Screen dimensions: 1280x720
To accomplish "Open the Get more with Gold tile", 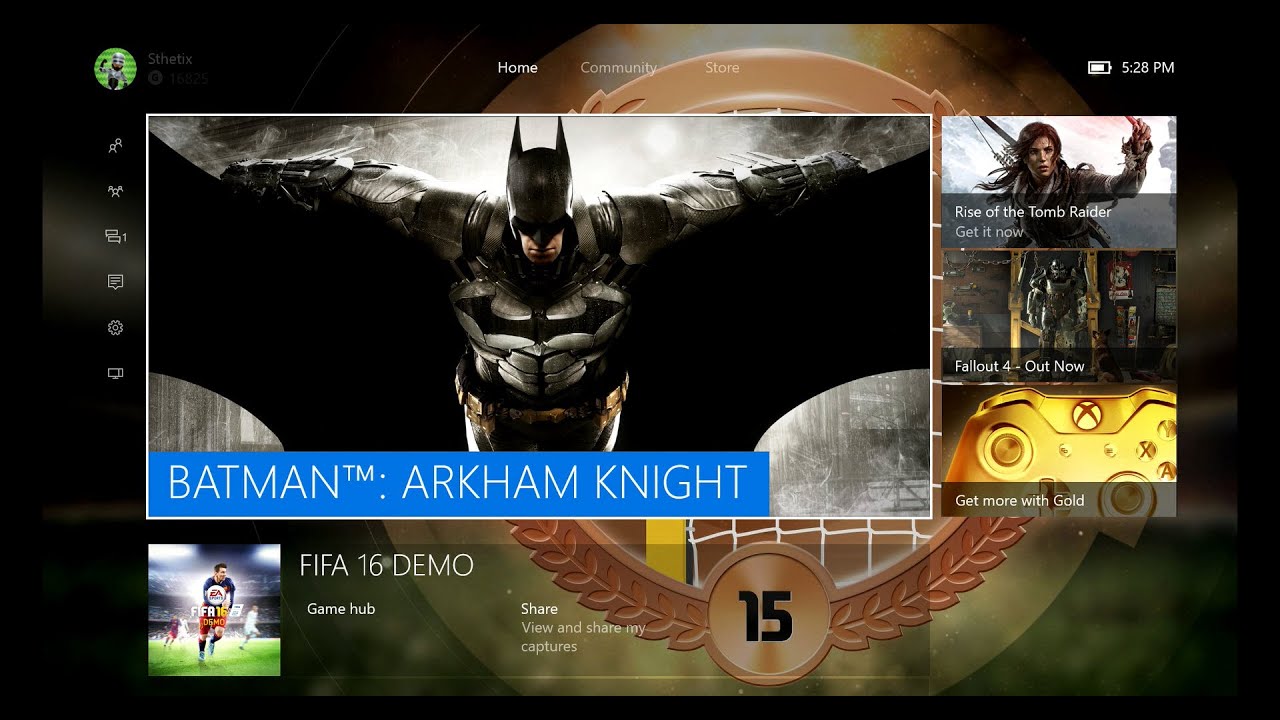I will (x=1059, y=450).
